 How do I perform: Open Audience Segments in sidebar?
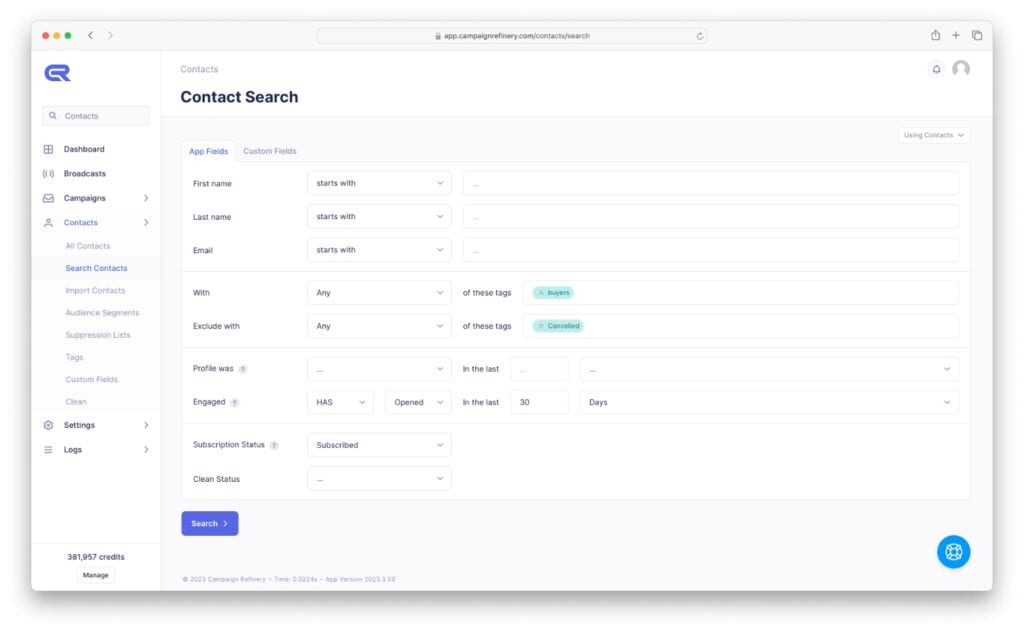[102, 313]
